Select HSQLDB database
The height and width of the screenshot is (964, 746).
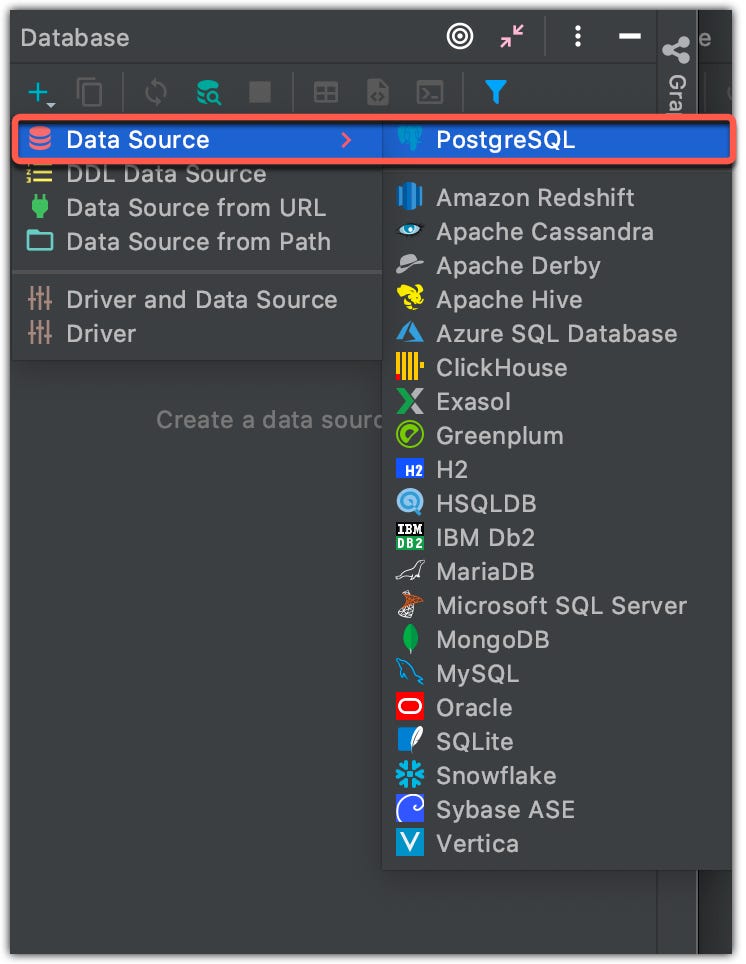(556, 504)
